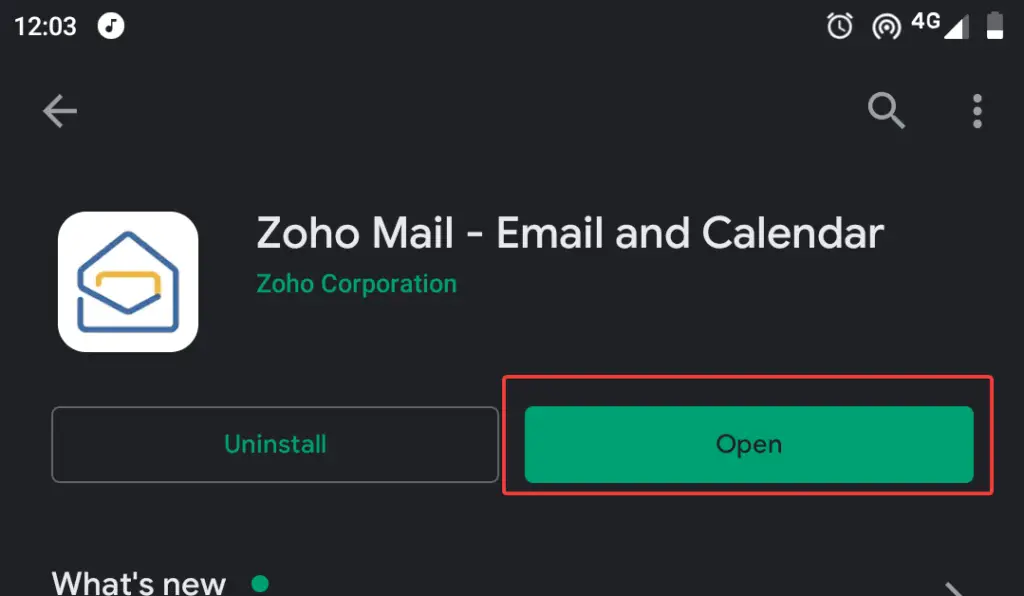1024x596 pixels.
Task: Open the three-dot more options menu
Action: tap(977, 111)
